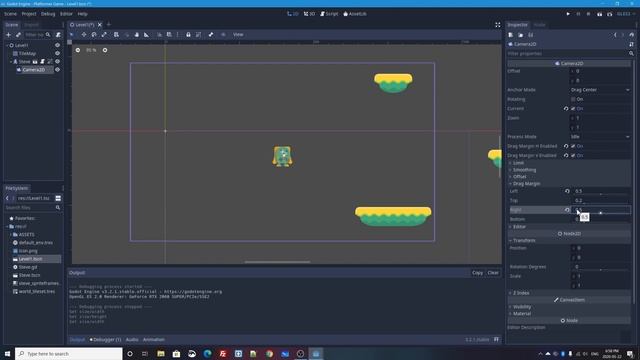The image size is (640, 360).
Task: Load a resource in Inspector
Action: pyautogui.click(x=520, y=35)
